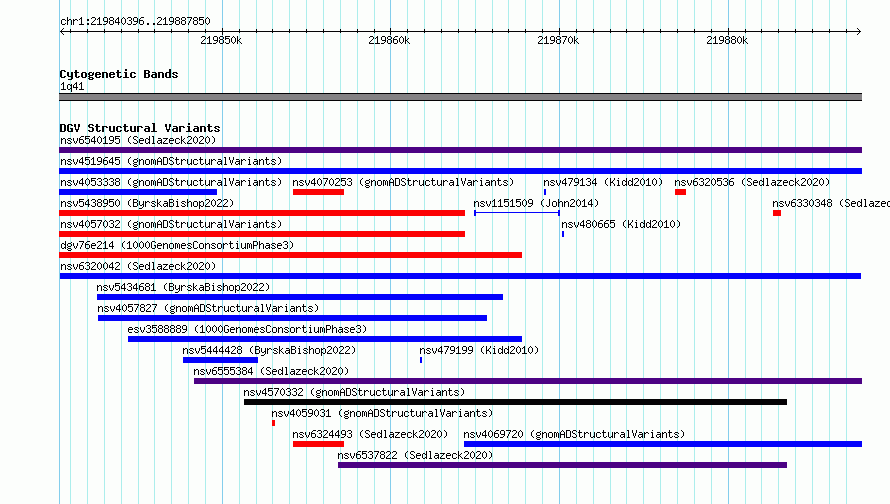Select the nsv4070253 variant label

(x=403, y=182)
